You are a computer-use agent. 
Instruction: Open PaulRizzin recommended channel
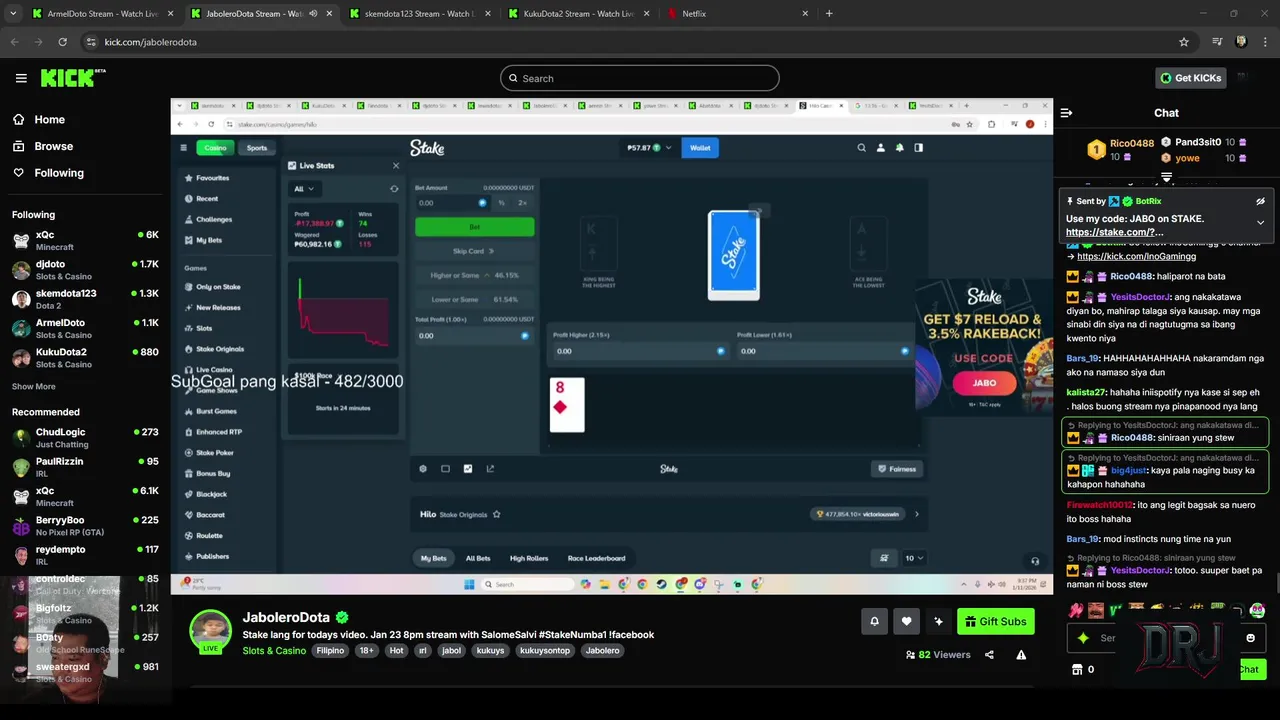85,467
